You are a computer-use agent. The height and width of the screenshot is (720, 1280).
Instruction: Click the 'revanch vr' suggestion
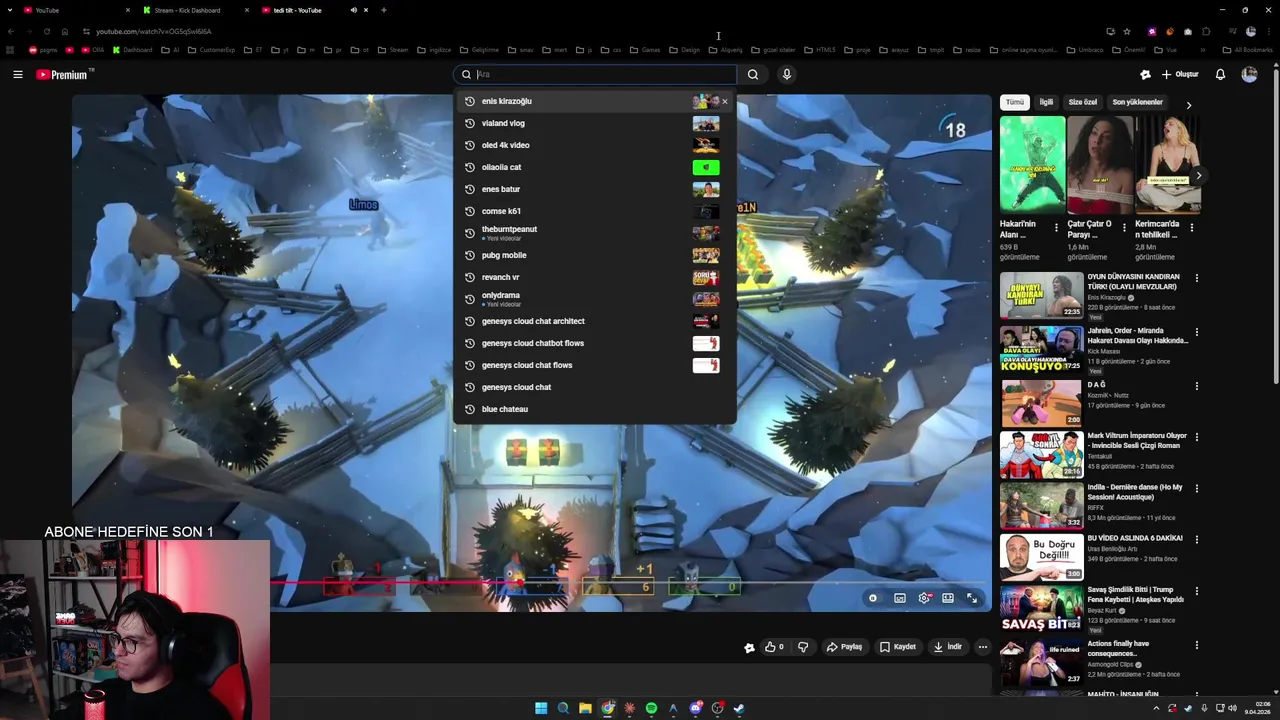click(x=594, y=277)
